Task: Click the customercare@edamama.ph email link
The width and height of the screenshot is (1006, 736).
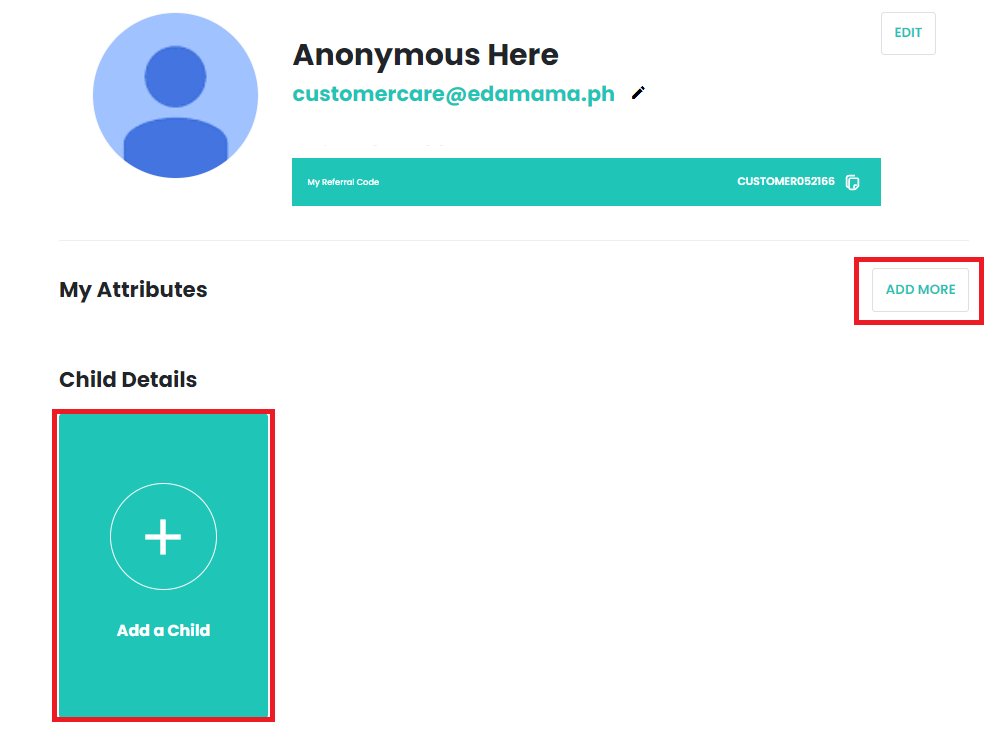Action: 454,94
